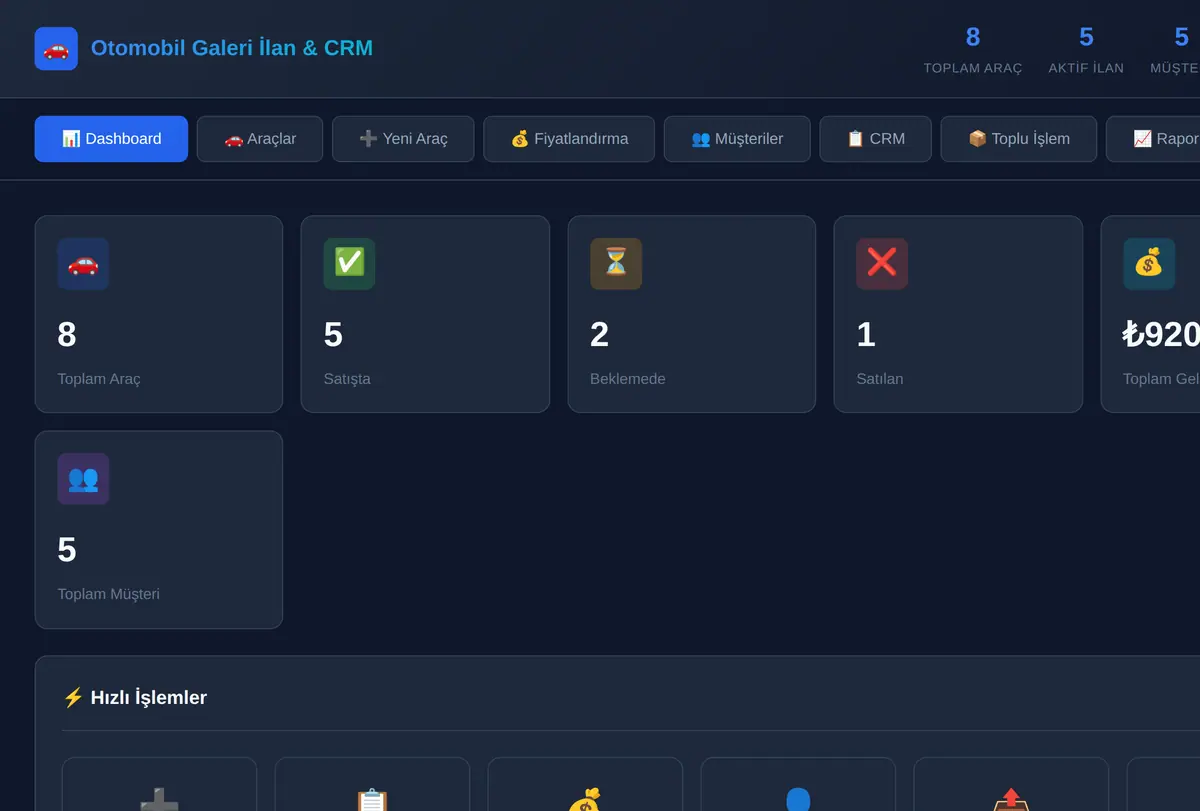Click the red X icon on Satılan card
The height and width of the screenshot is (811, 1200).
(x=882, y=264)
